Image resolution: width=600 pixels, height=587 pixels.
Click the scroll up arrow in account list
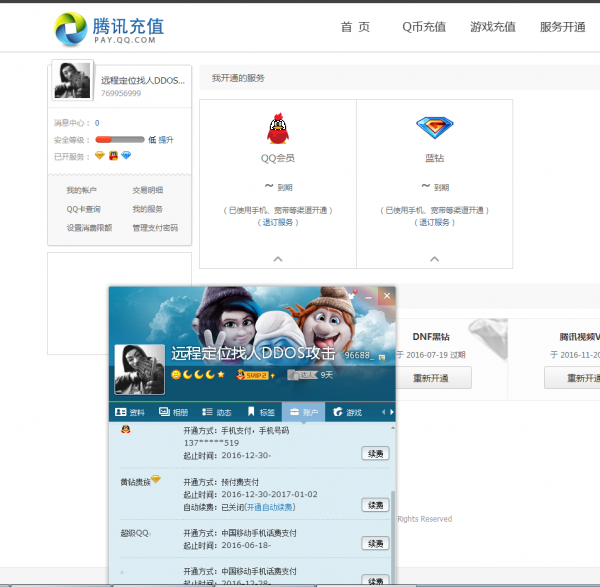(393, 427)
